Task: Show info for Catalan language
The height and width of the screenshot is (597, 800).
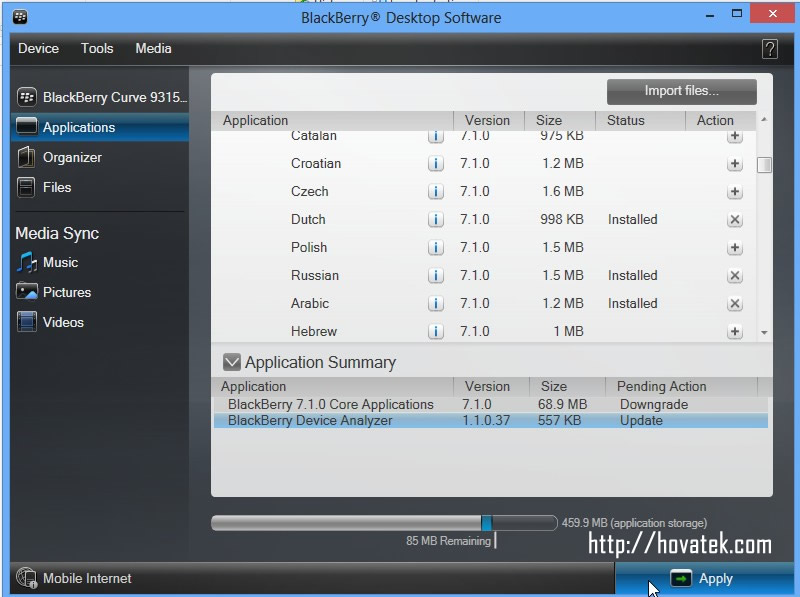Action: tap(435, 136)
